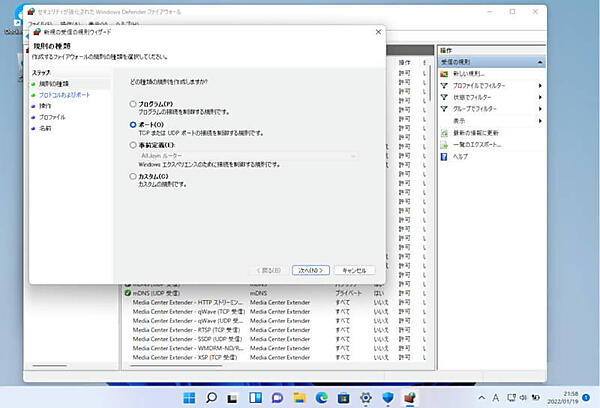Click the 操作 step in wizard sidebar
This screenshot has height=408, width=600.
(x=45, y=106)
